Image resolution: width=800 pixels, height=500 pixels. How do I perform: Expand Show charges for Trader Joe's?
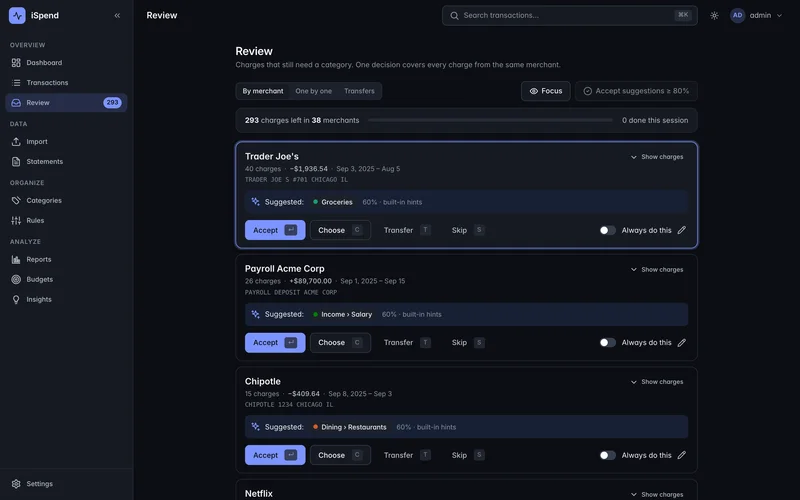pyautogui.click(x=657, y=157)
